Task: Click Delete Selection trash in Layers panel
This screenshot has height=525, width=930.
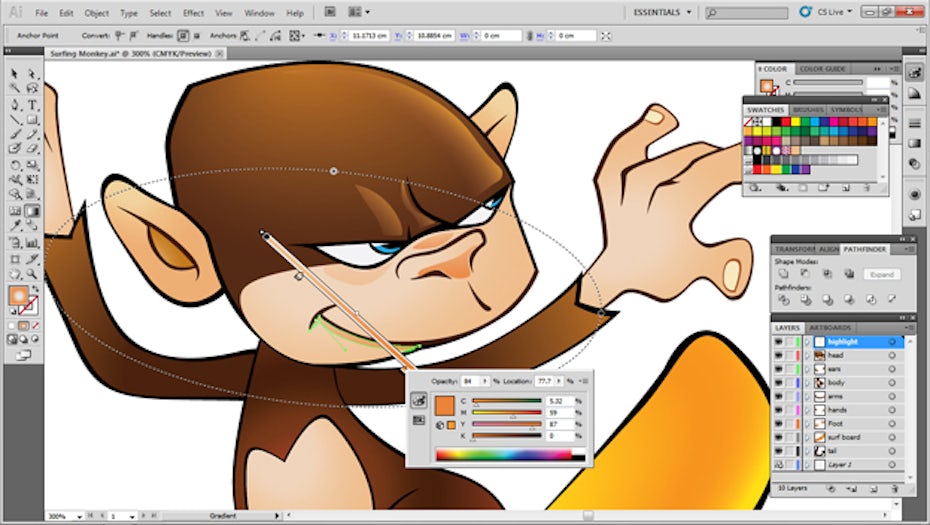Action: click(895, 489)
